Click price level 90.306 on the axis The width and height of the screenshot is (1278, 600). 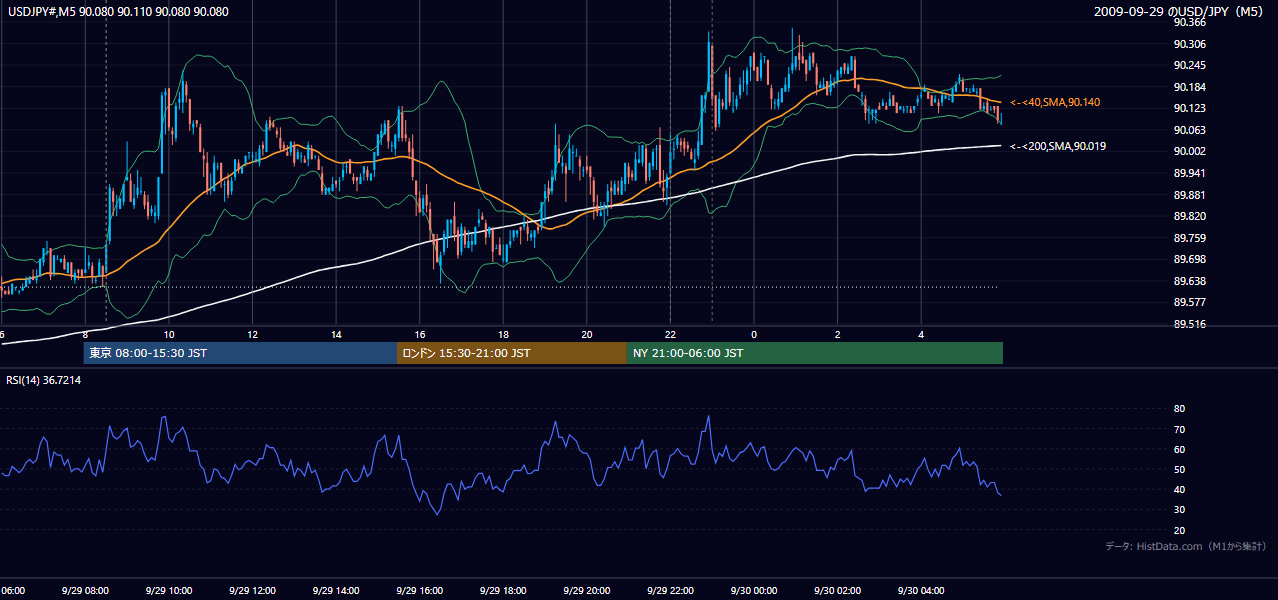click(1189, 44)
